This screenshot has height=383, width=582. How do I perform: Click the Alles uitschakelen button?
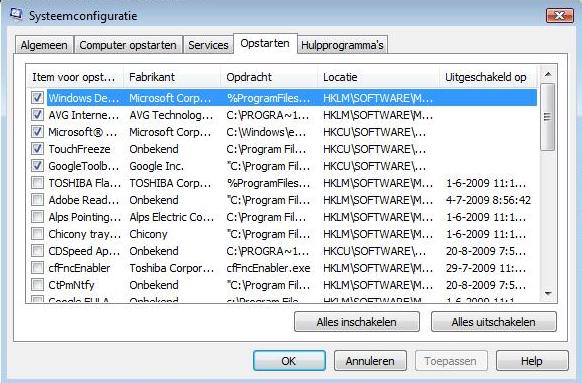494,322
